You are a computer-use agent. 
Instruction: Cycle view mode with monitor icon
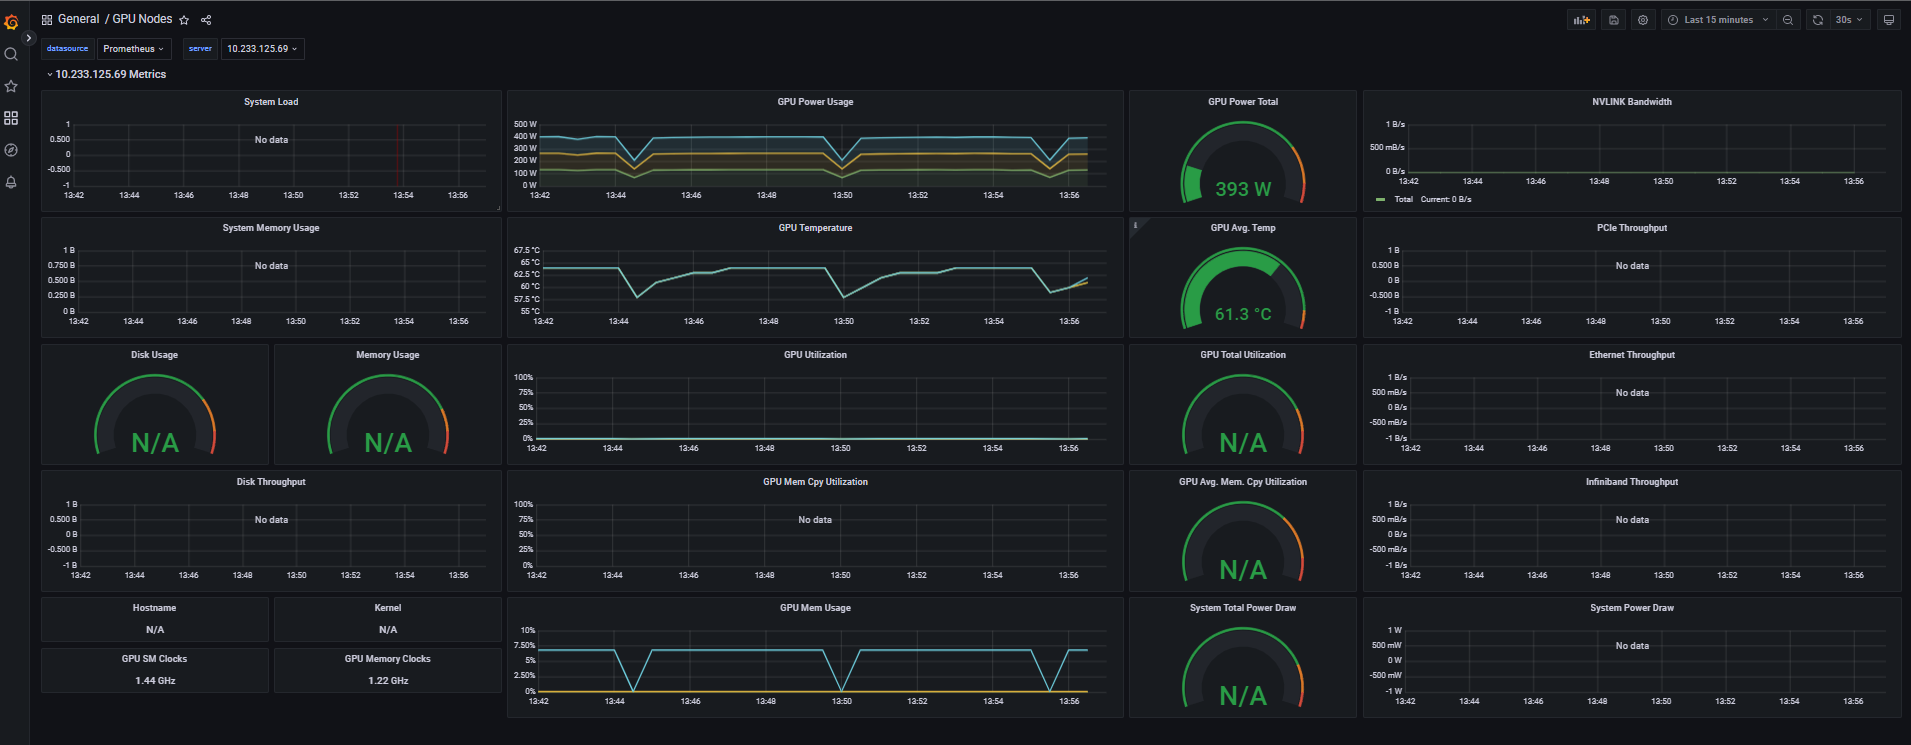click(1888, 20)
